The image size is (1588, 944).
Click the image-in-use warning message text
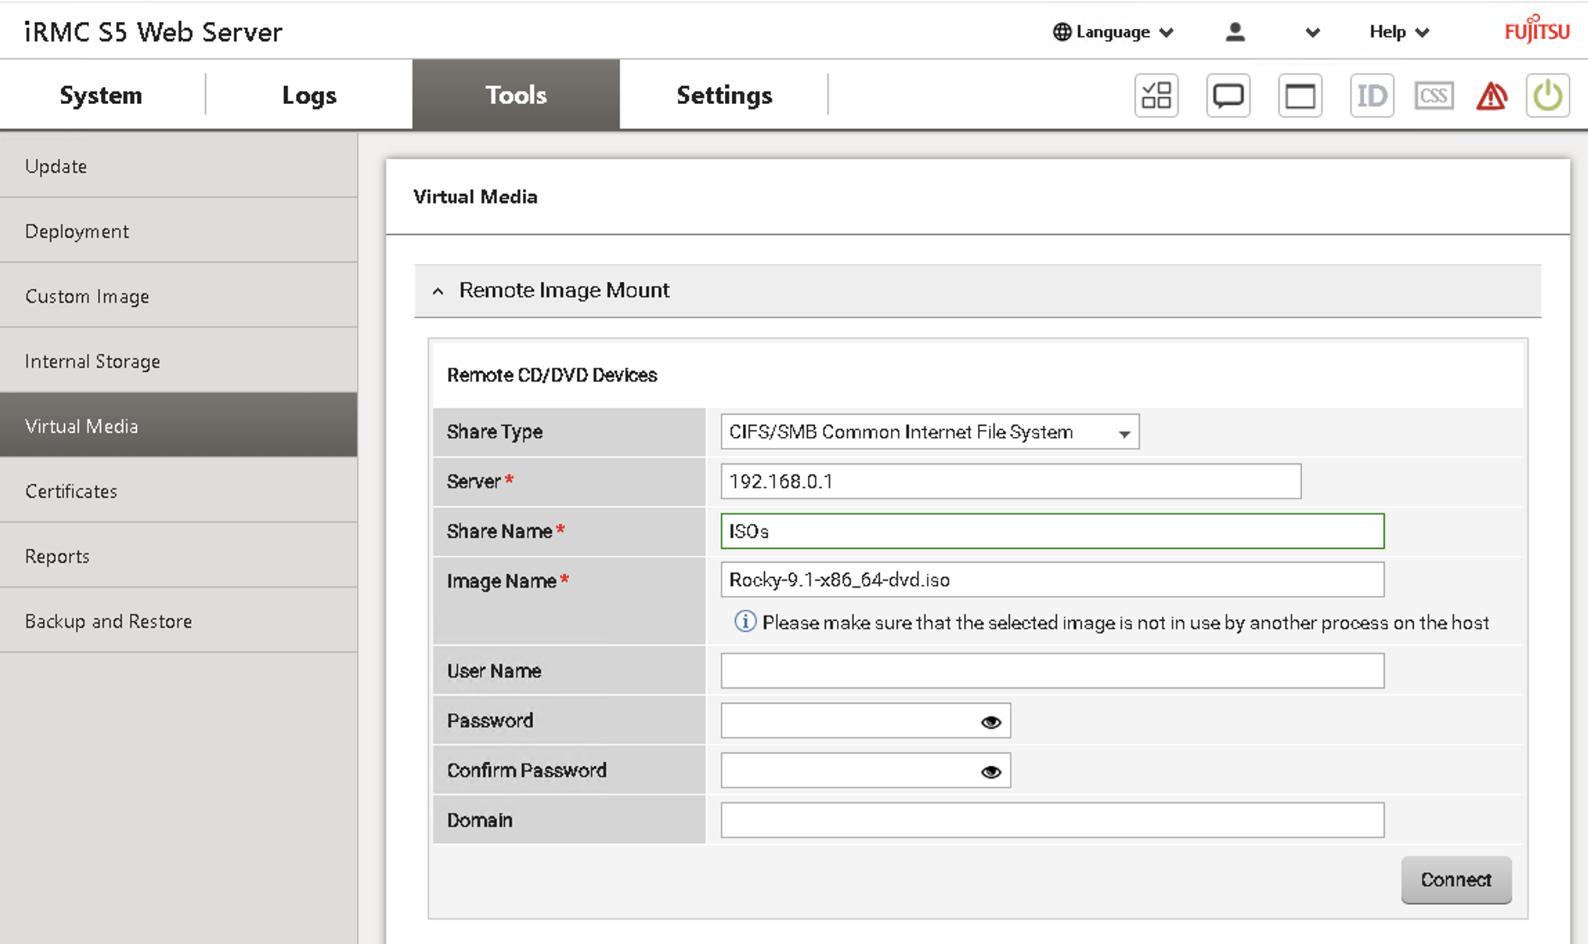(x=1126, y=623)
